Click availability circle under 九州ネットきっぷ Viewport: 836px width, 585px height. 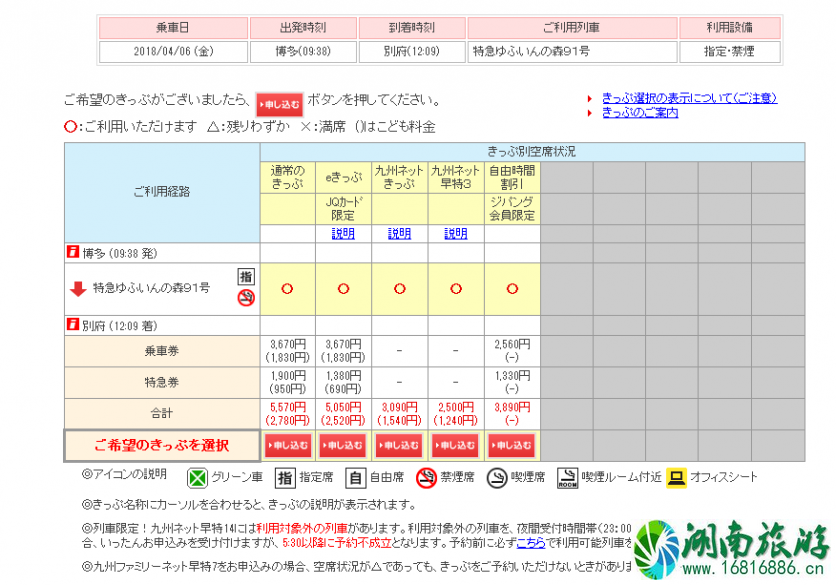400,289
